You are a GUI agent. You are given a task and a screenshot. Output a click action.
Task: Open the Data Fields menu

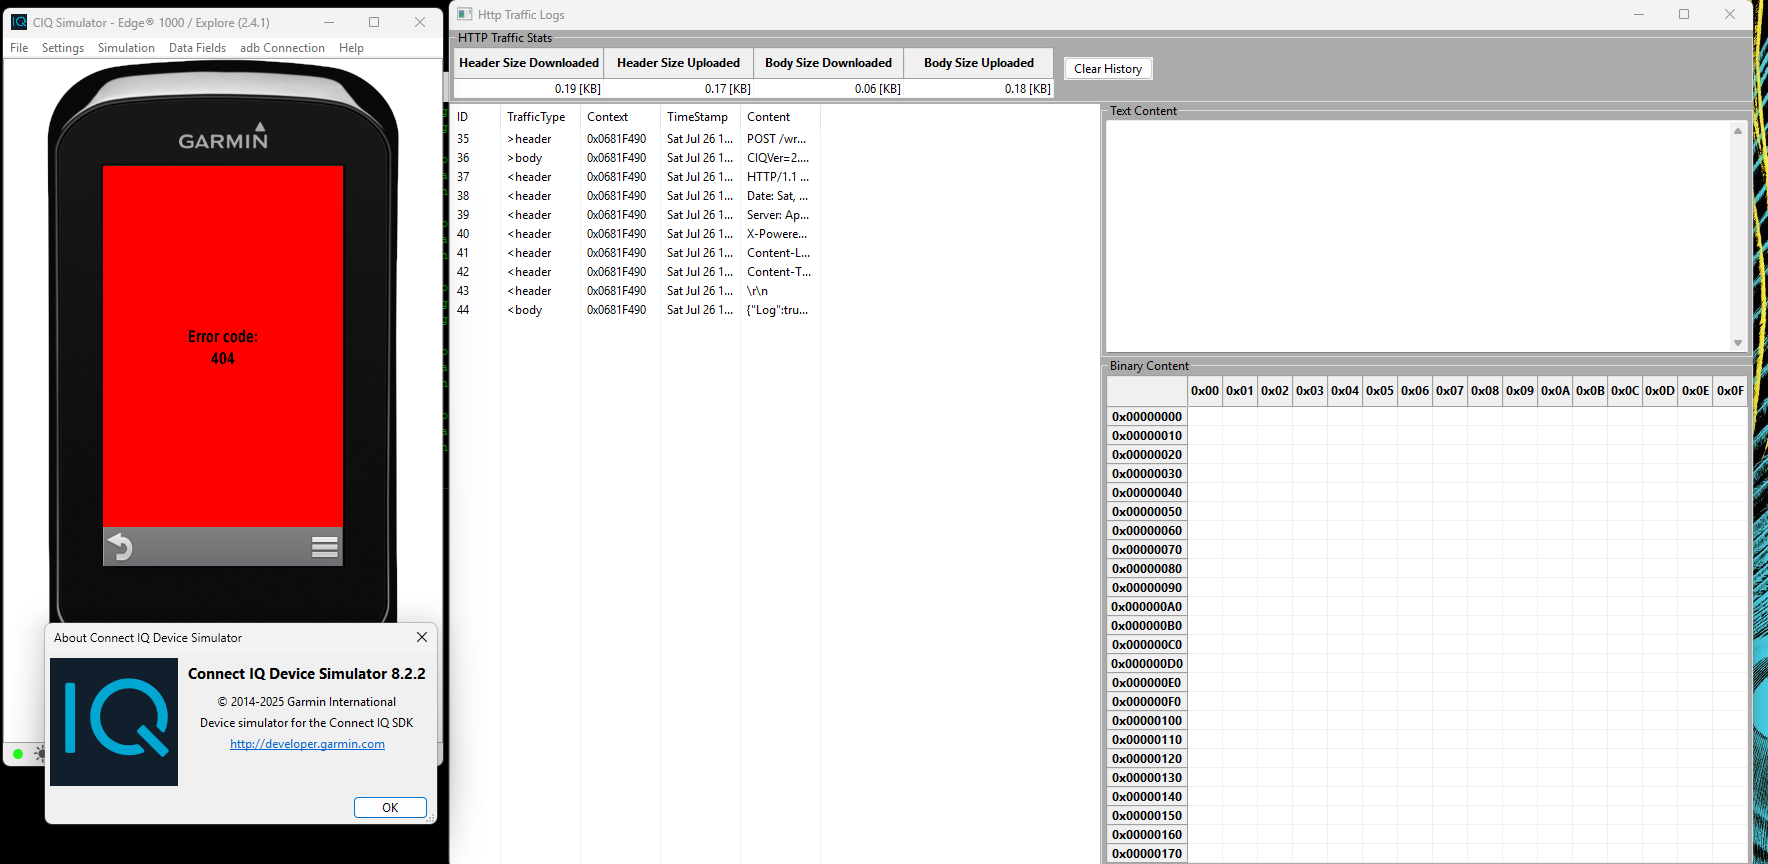pyautogui.click(x=197, y=48)
